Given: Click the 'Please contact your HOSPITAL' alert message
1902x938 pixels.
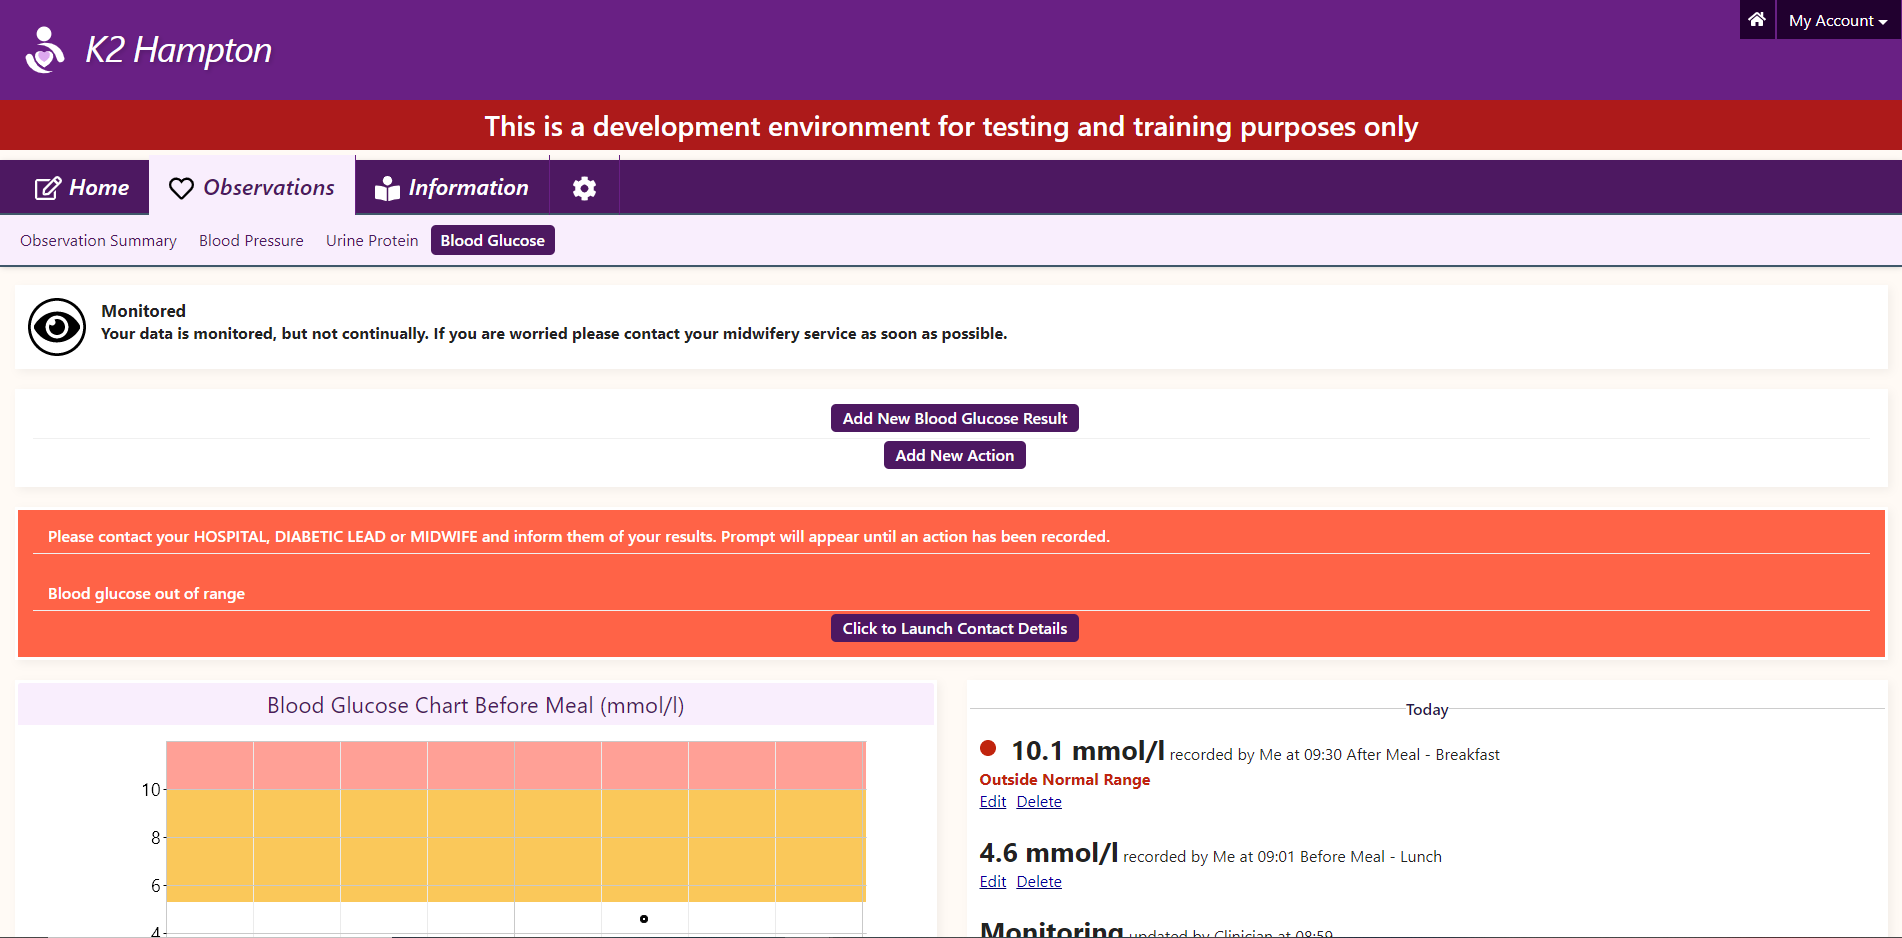Looking at the screenshot, I should 579,537.
